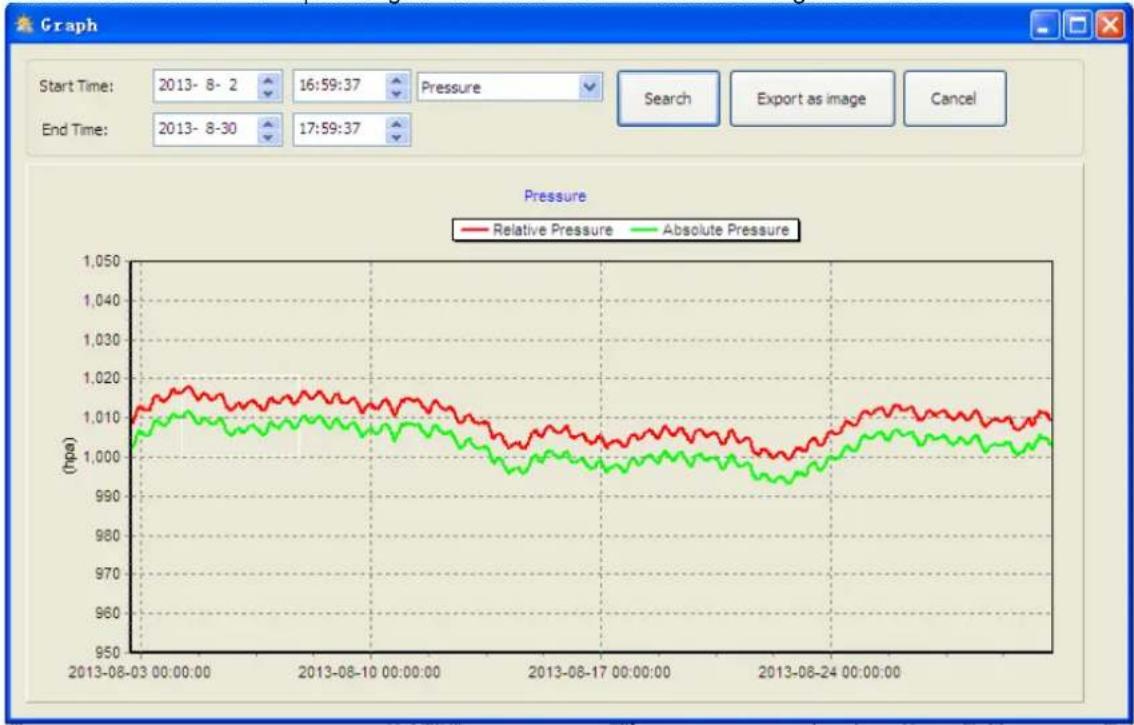This screenshot has width=1134, height=725.
Task: Maximize the Graph window
Action: (1078, 25)
